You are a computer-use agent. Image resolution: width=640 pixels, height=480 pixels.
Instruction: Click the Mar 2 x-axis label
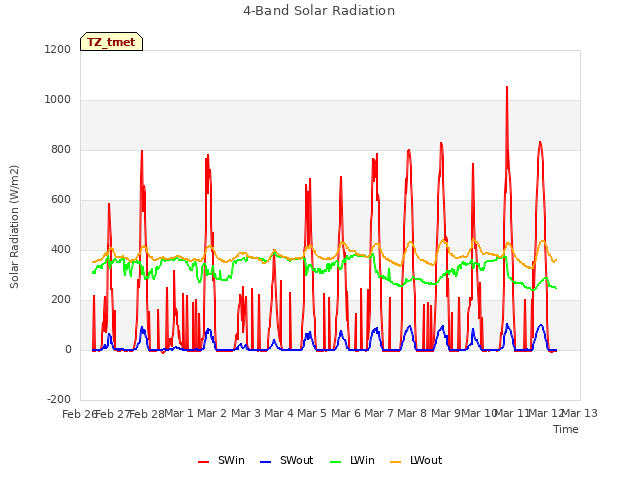click(x=212, y=413)
